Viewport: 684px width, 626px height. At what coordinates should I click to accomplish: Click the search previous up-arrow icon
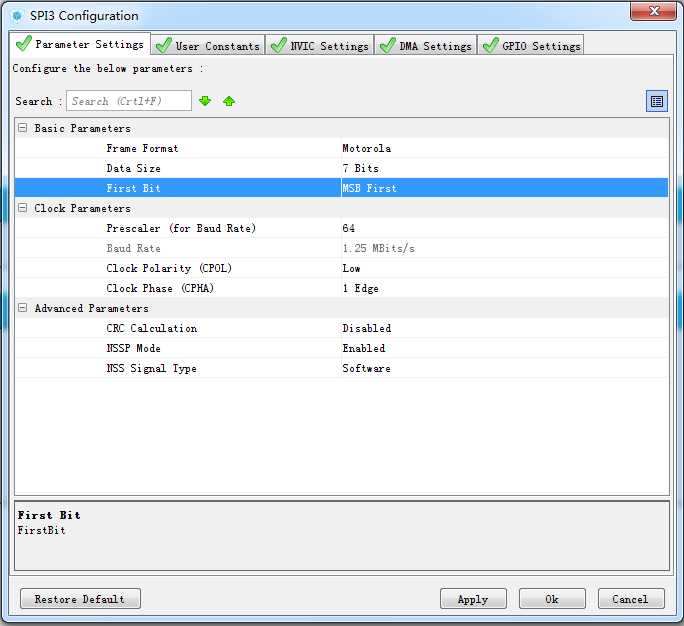[229, 101]
